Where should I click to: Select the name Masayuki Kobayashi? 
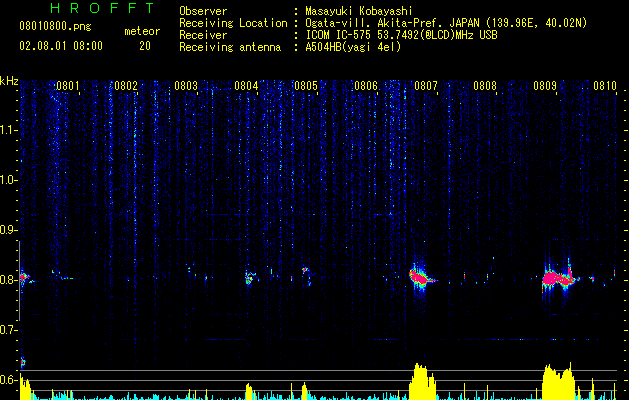[x=359, y=11]
